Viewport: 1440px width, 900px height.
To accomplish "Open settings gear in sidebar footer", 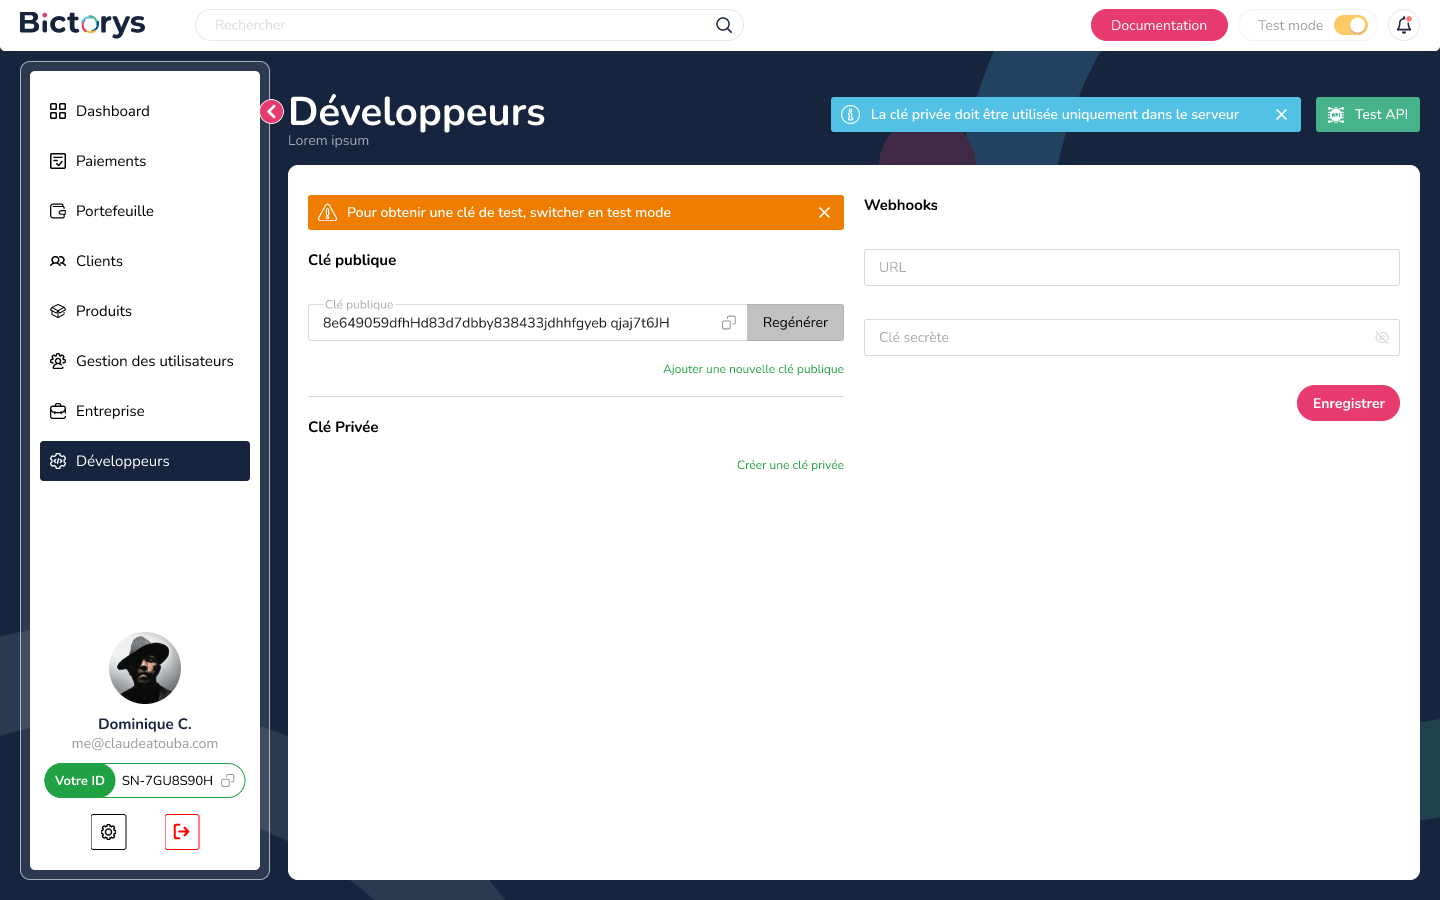I will (x=109, y=832).
